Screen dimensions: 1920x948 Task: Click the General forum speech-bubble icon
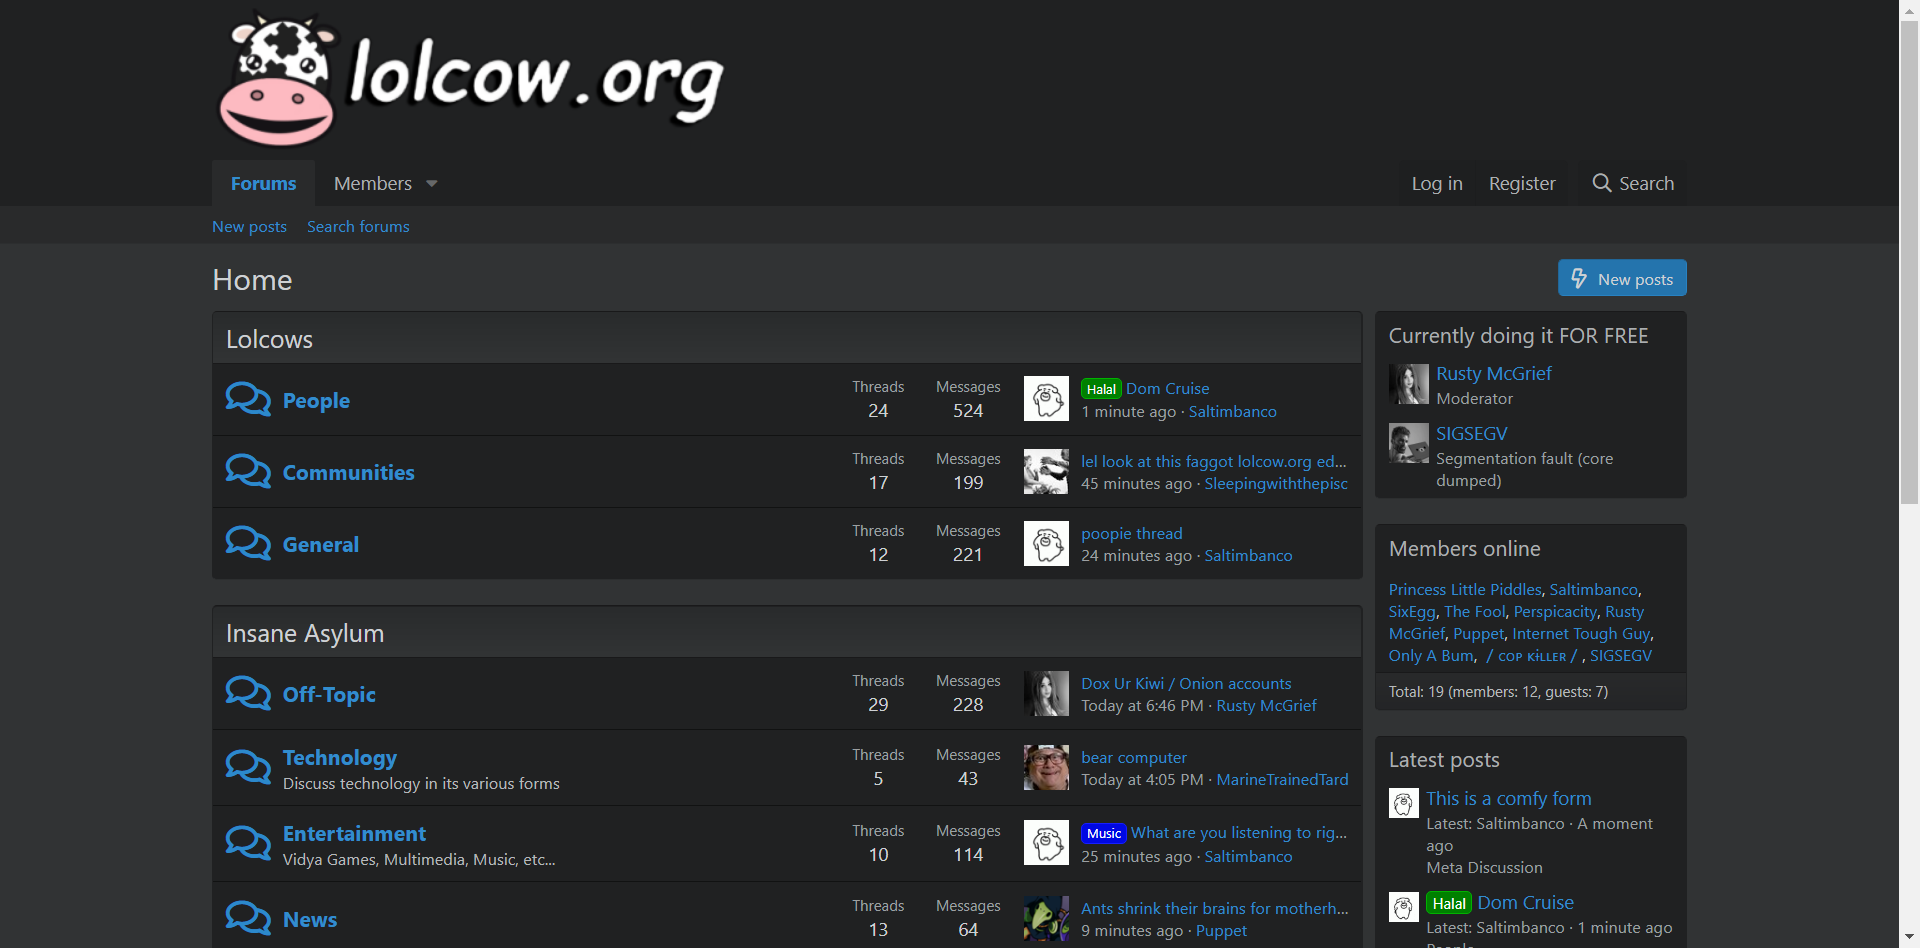[248, 543]
